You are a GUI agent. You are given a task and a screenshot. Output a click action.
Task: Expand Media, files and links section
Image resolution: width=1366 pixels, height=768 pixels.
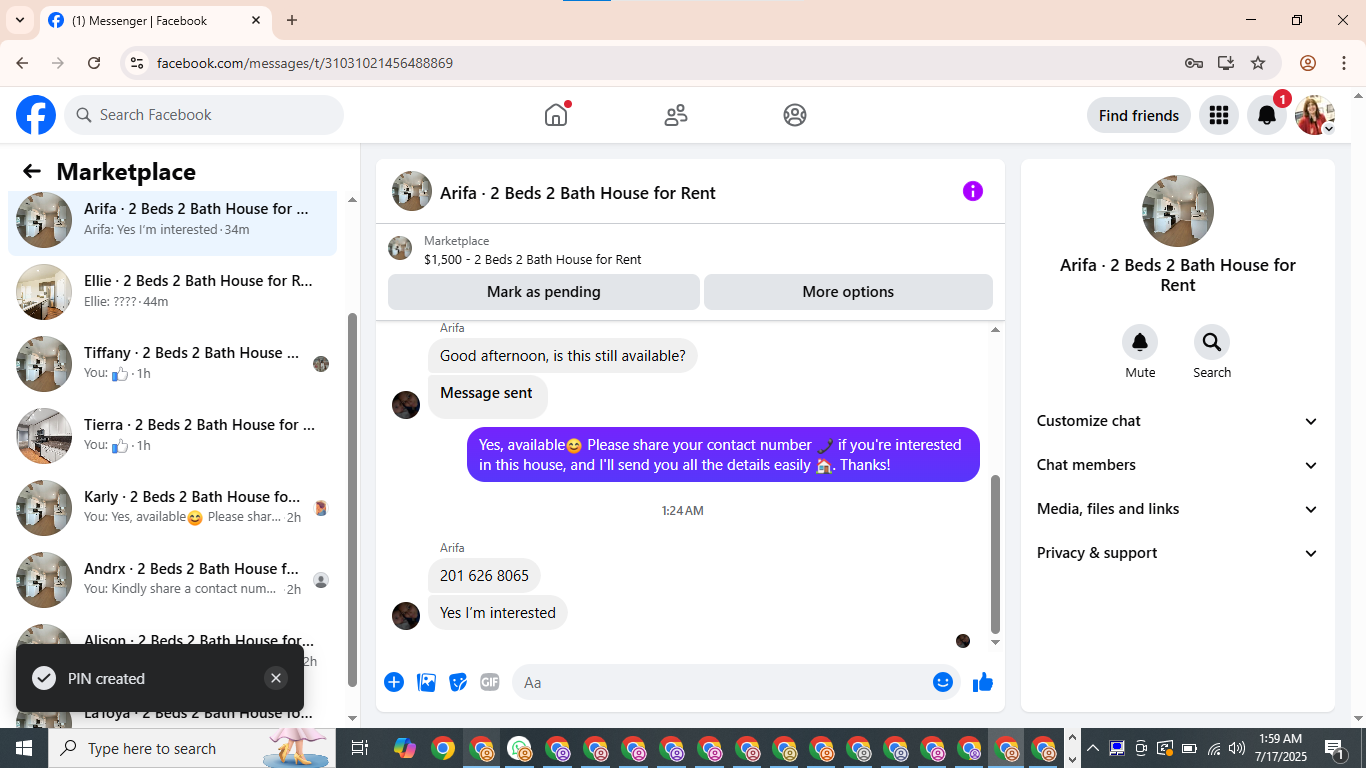tap(1178, 509)
